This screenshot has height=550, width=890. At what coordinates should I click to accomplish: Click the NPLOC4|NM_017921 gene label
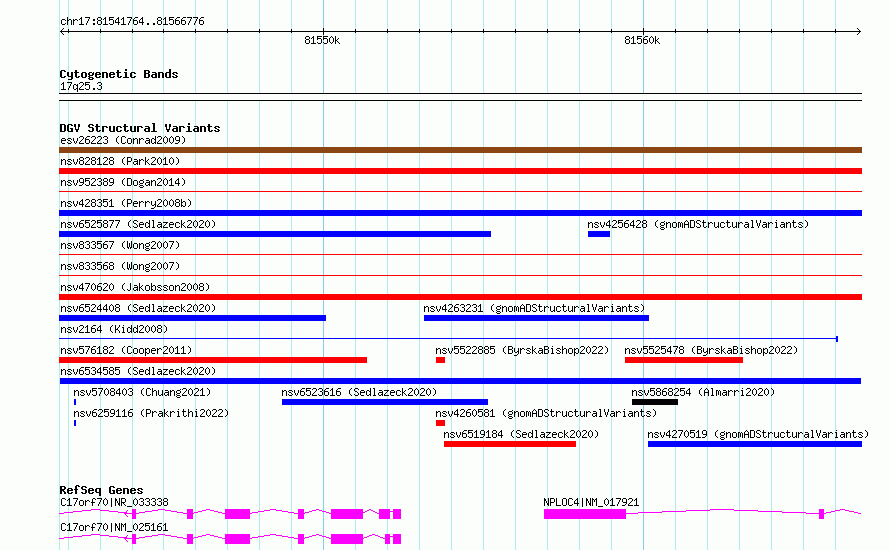pos(591,502)
